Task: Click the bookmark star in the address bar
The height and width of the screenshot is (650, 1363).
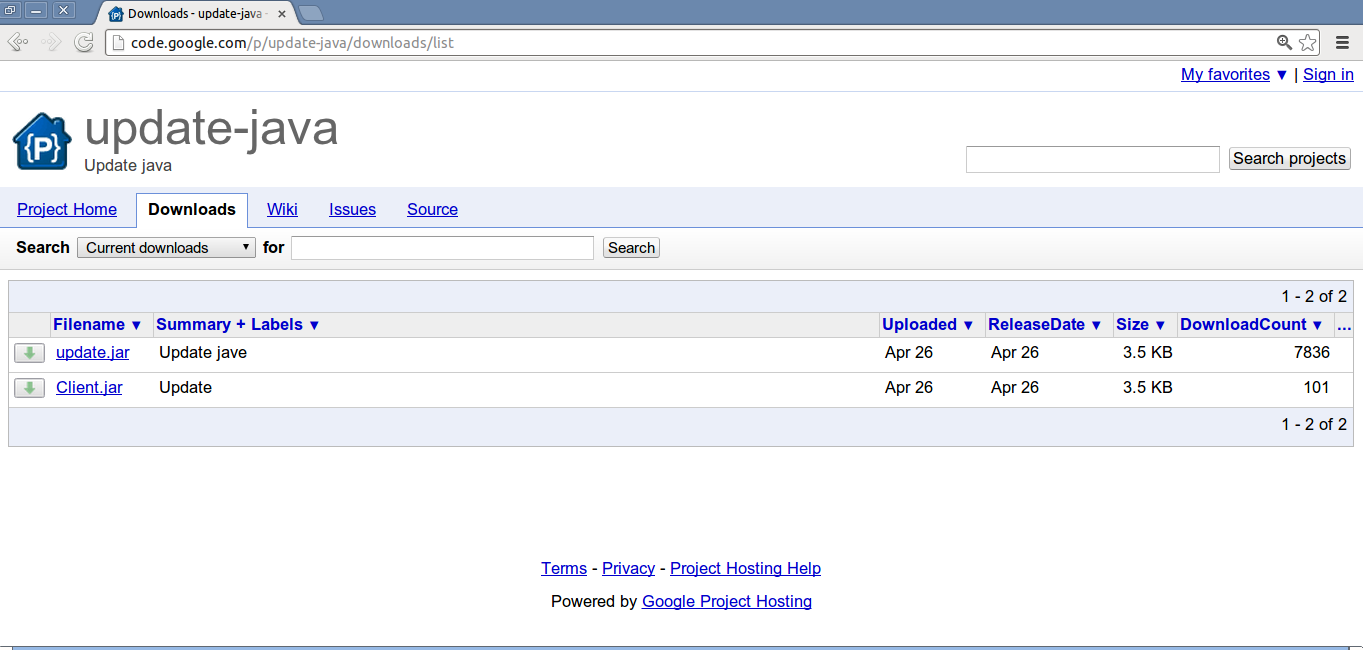Action: [1308, 42]
